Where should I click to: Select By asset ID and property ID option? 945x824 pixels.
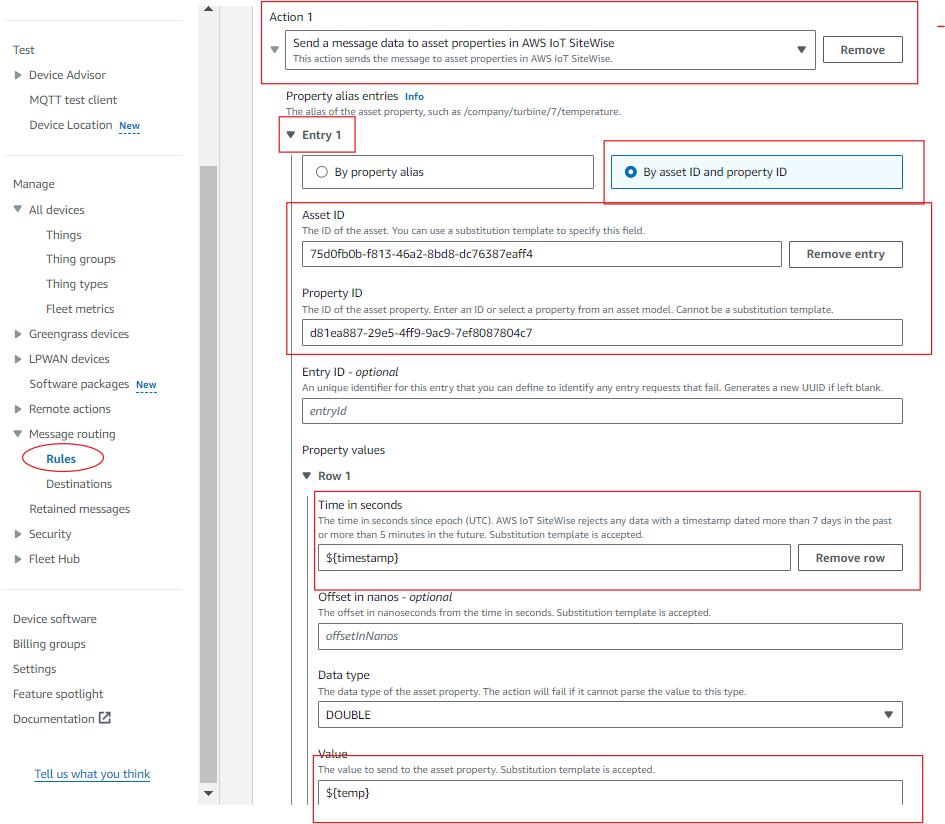tap(756, 172)
